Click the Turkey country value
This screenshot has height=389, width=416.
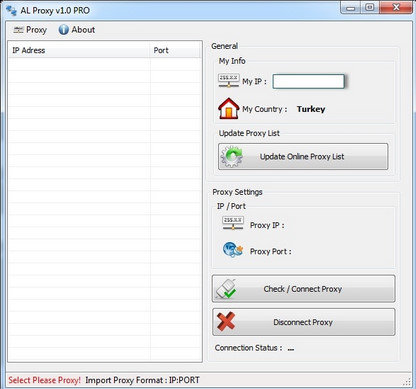click(x=311, y=109)
